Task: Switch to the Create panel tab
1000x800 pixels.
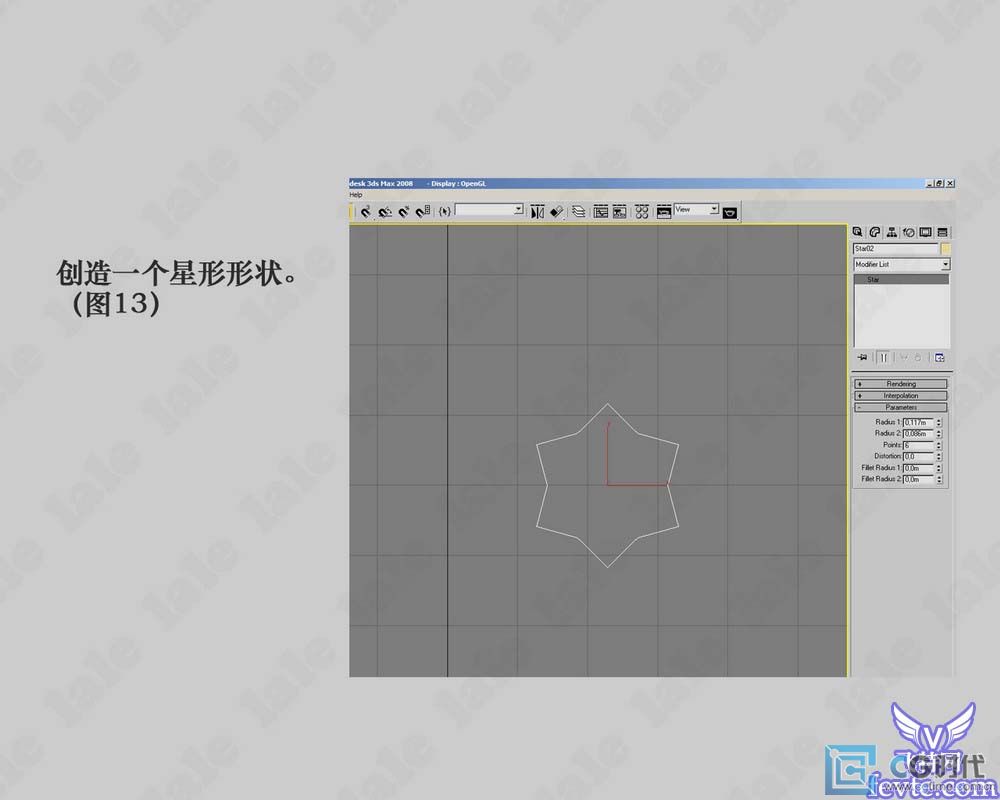Action: 858,232
